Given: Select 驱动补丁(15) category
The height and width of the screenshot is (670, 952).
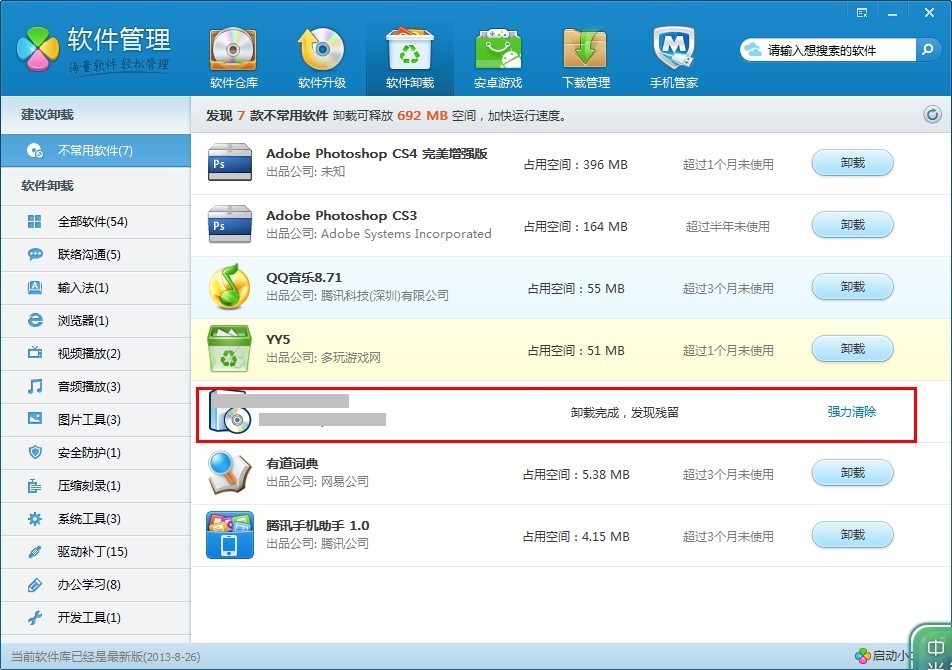Looking at the screenshot, I should click(x=95, y=552).
